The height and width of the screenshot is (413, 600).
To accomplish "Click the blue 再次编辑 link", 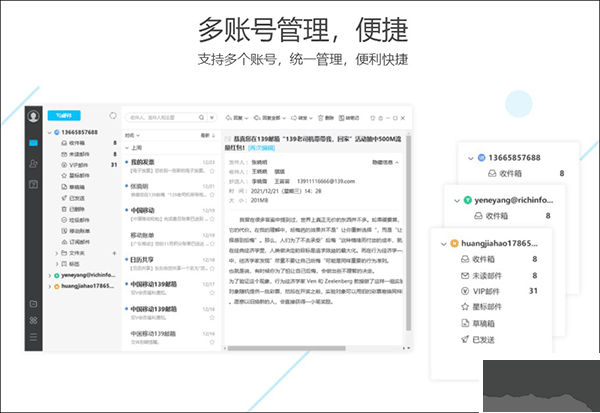I will [262, 148].
